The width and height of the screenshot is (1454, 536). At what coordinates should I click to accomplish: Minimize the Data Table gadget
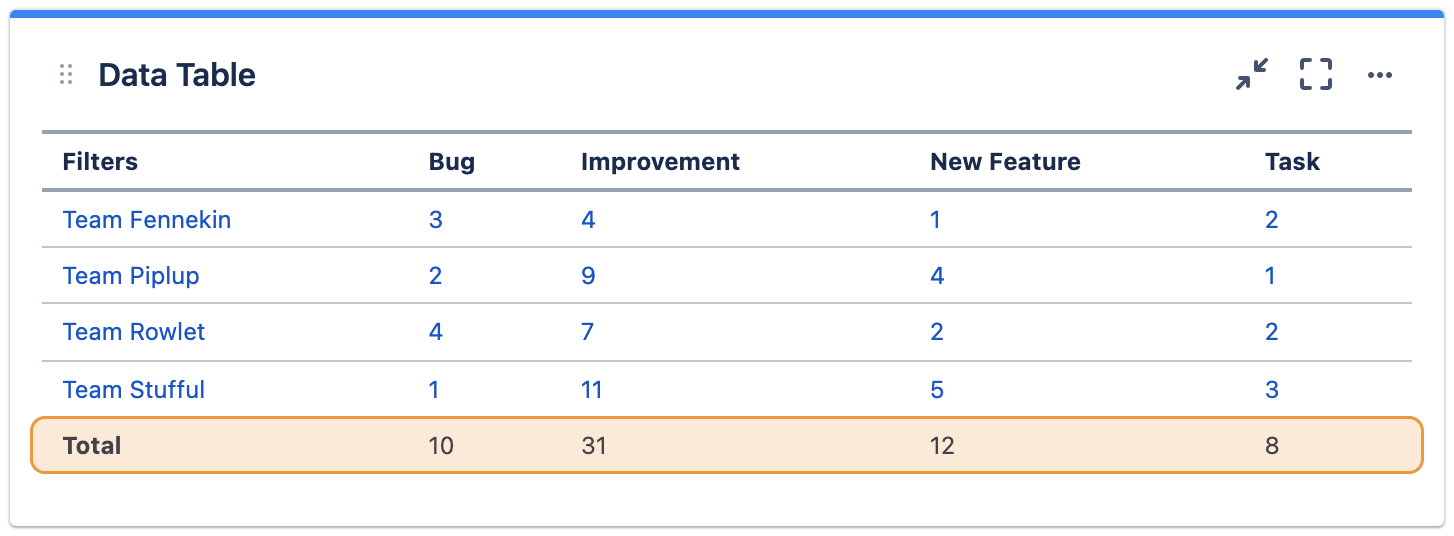click(1251, 75)
